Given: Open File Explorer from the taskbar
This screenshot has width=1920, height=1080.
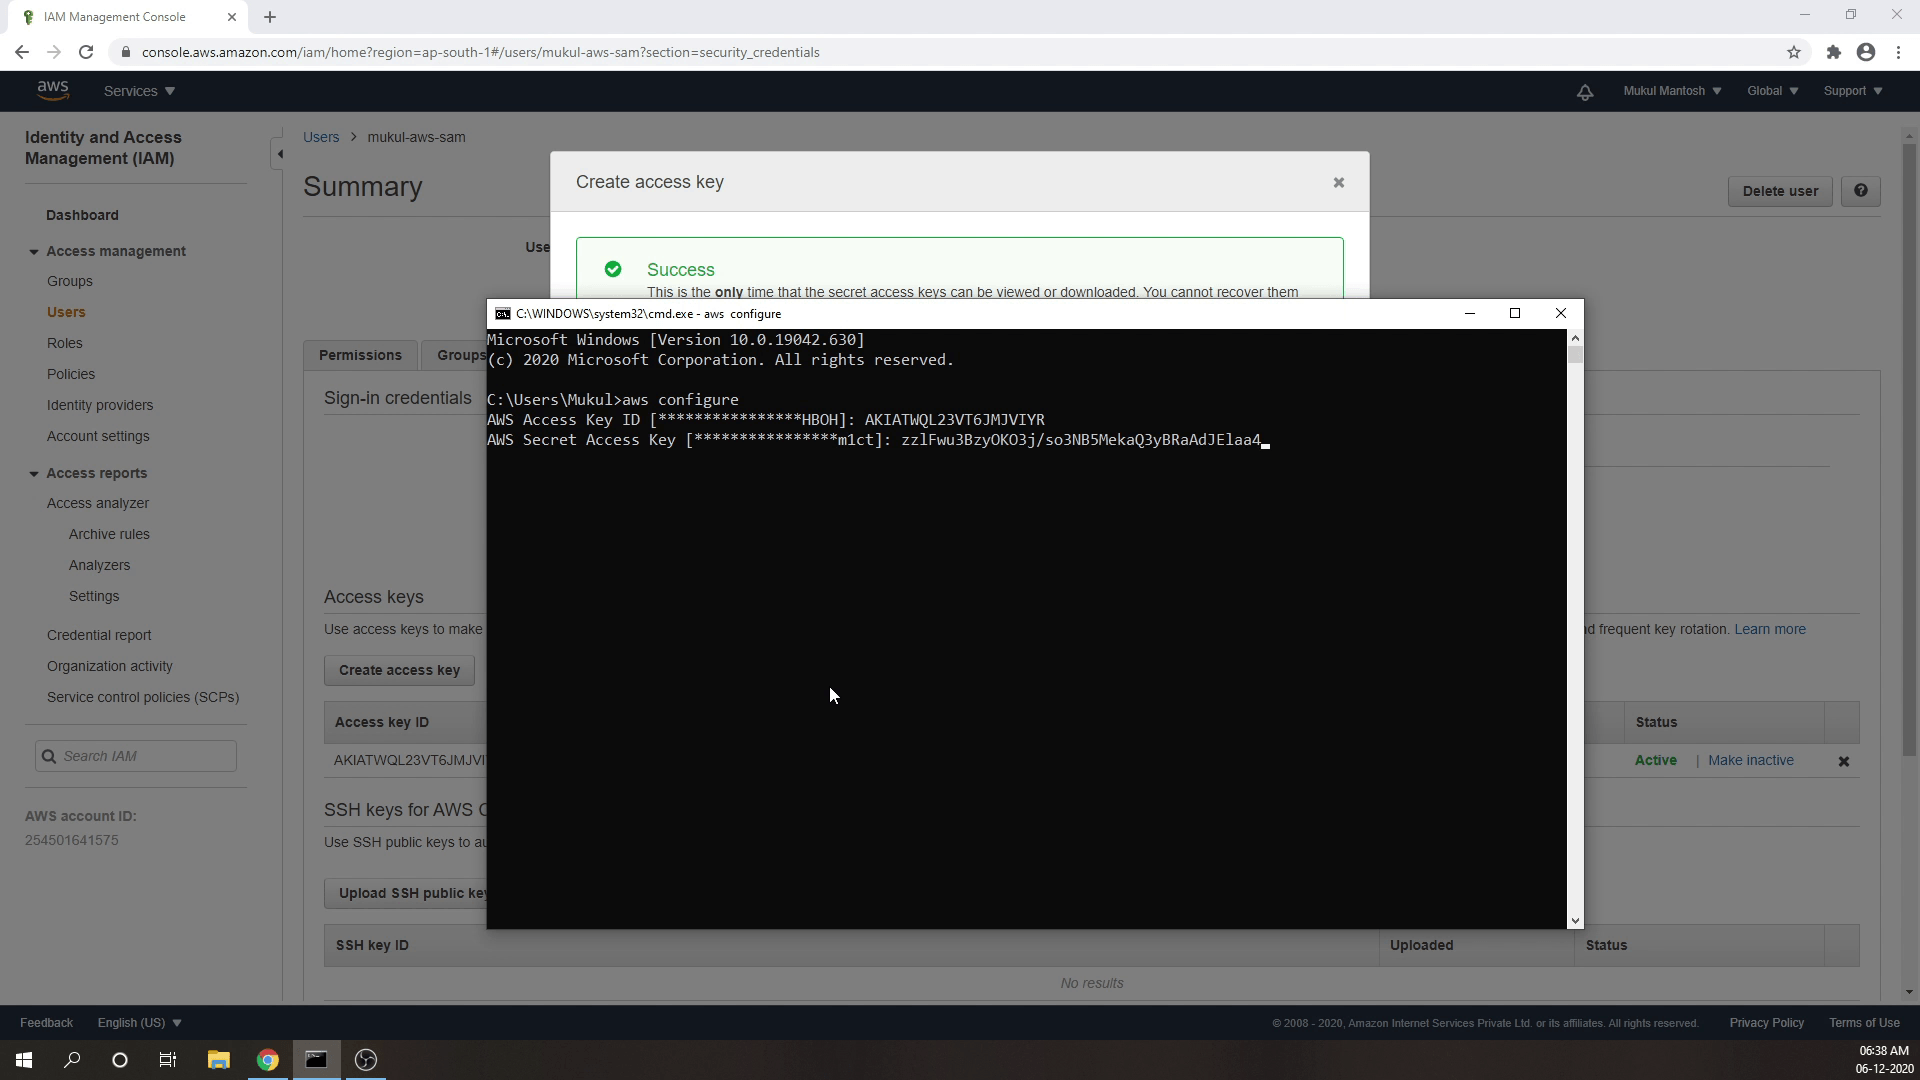Looking at the screenshot, I should (x=219, y=1059).
